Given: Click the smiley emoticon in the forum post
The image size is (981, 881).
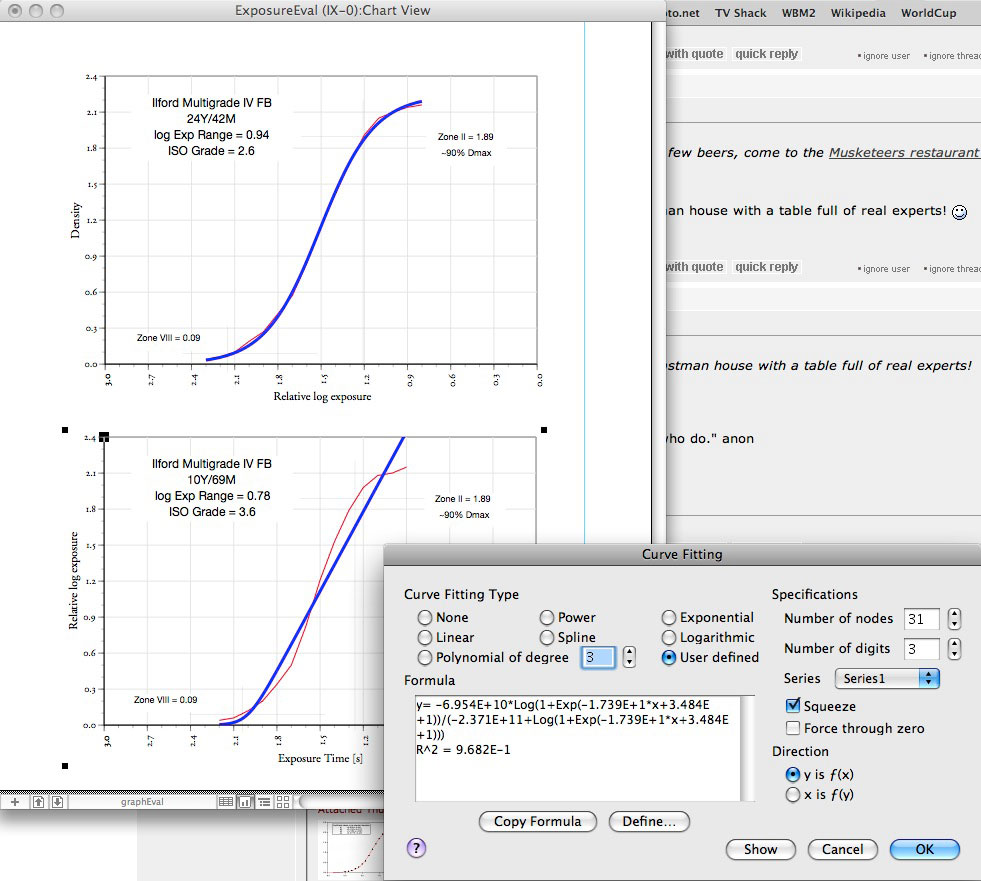Looking at the screenshot, I should point(959,212).
